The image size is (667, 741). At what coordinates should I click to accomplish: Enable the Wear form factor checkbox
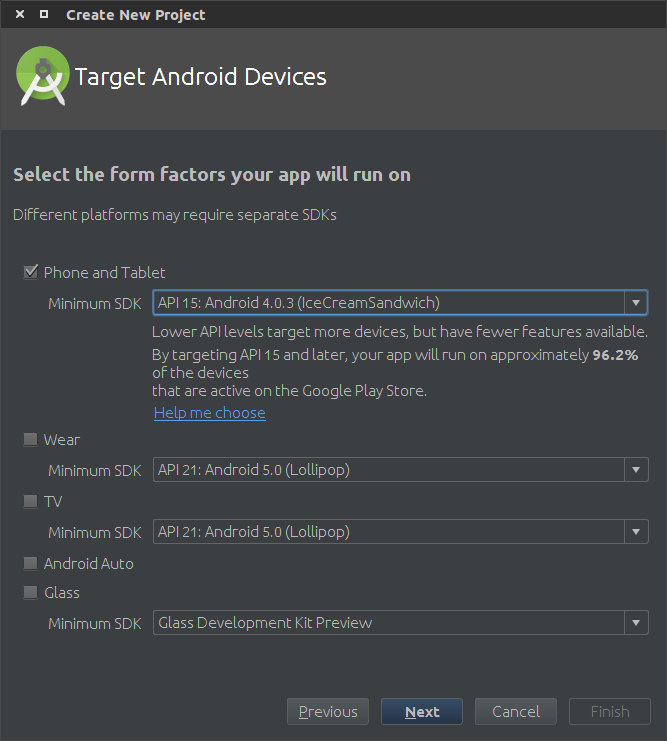pyautogui.click(x=31, y=439)
